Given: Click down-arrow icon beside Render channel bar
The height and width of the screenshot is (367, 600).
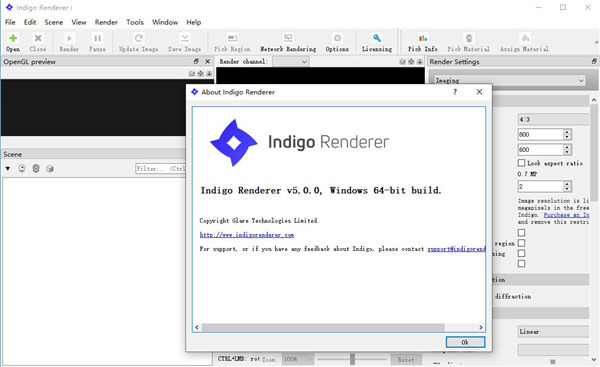Looking at the screenshot, I should click(420, 62).
